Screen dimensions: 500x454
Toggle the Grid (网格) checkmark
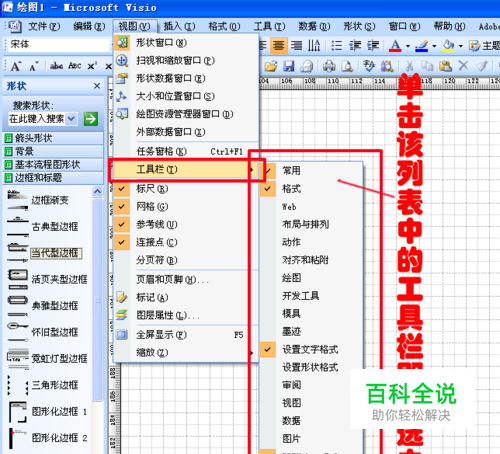[x=186, y=207]
